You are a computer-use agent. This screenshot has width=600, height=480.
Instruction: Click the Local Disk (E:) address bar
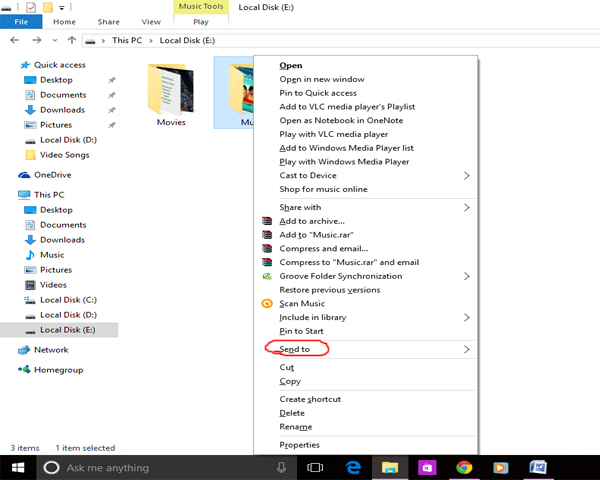(x=341, y=40)
